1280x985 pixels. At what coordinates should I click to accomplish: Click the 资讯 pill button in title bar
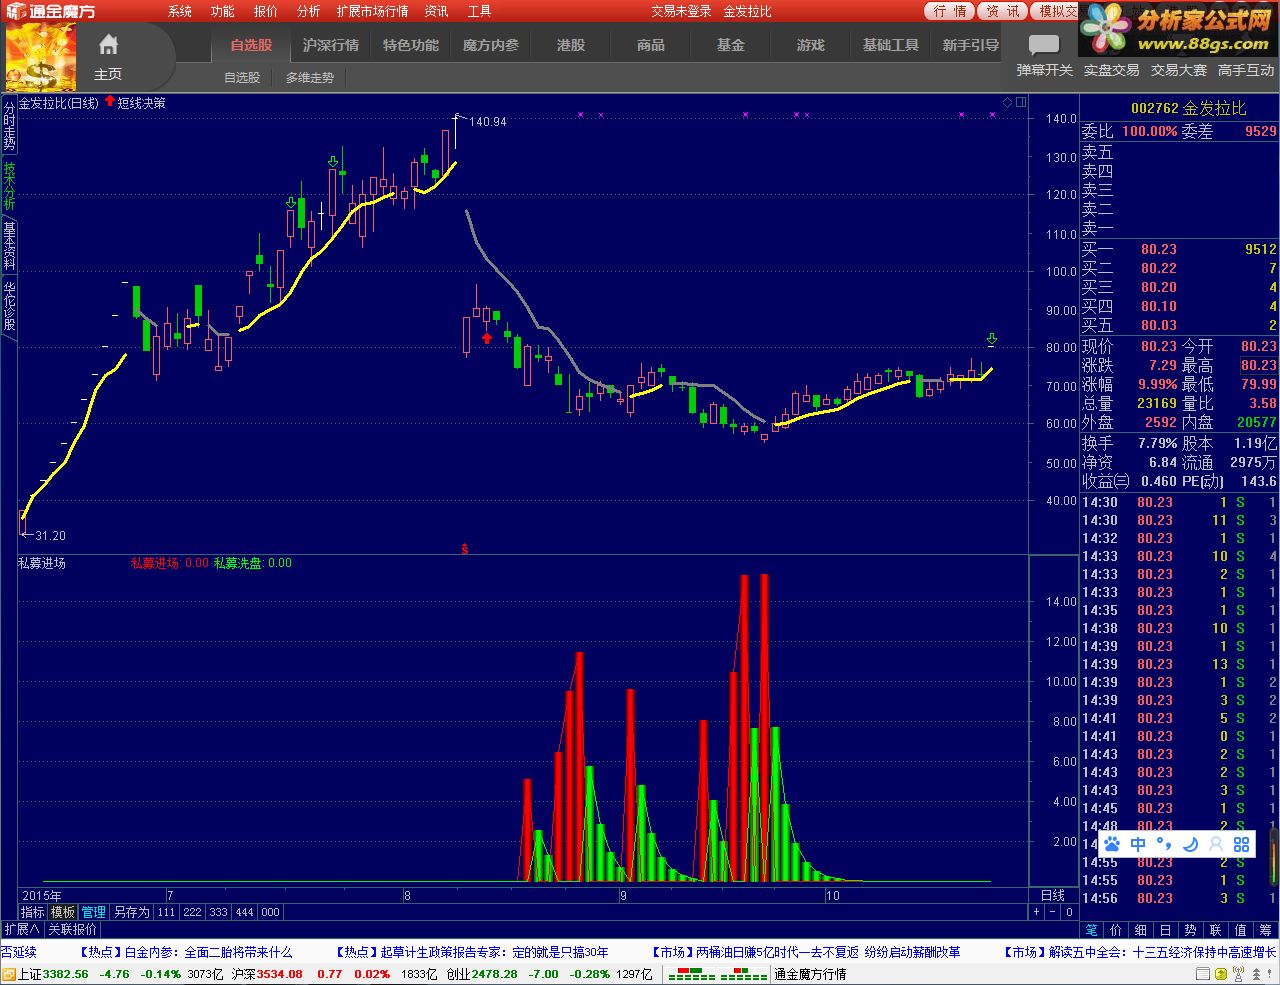click(x=1002, y=11)
